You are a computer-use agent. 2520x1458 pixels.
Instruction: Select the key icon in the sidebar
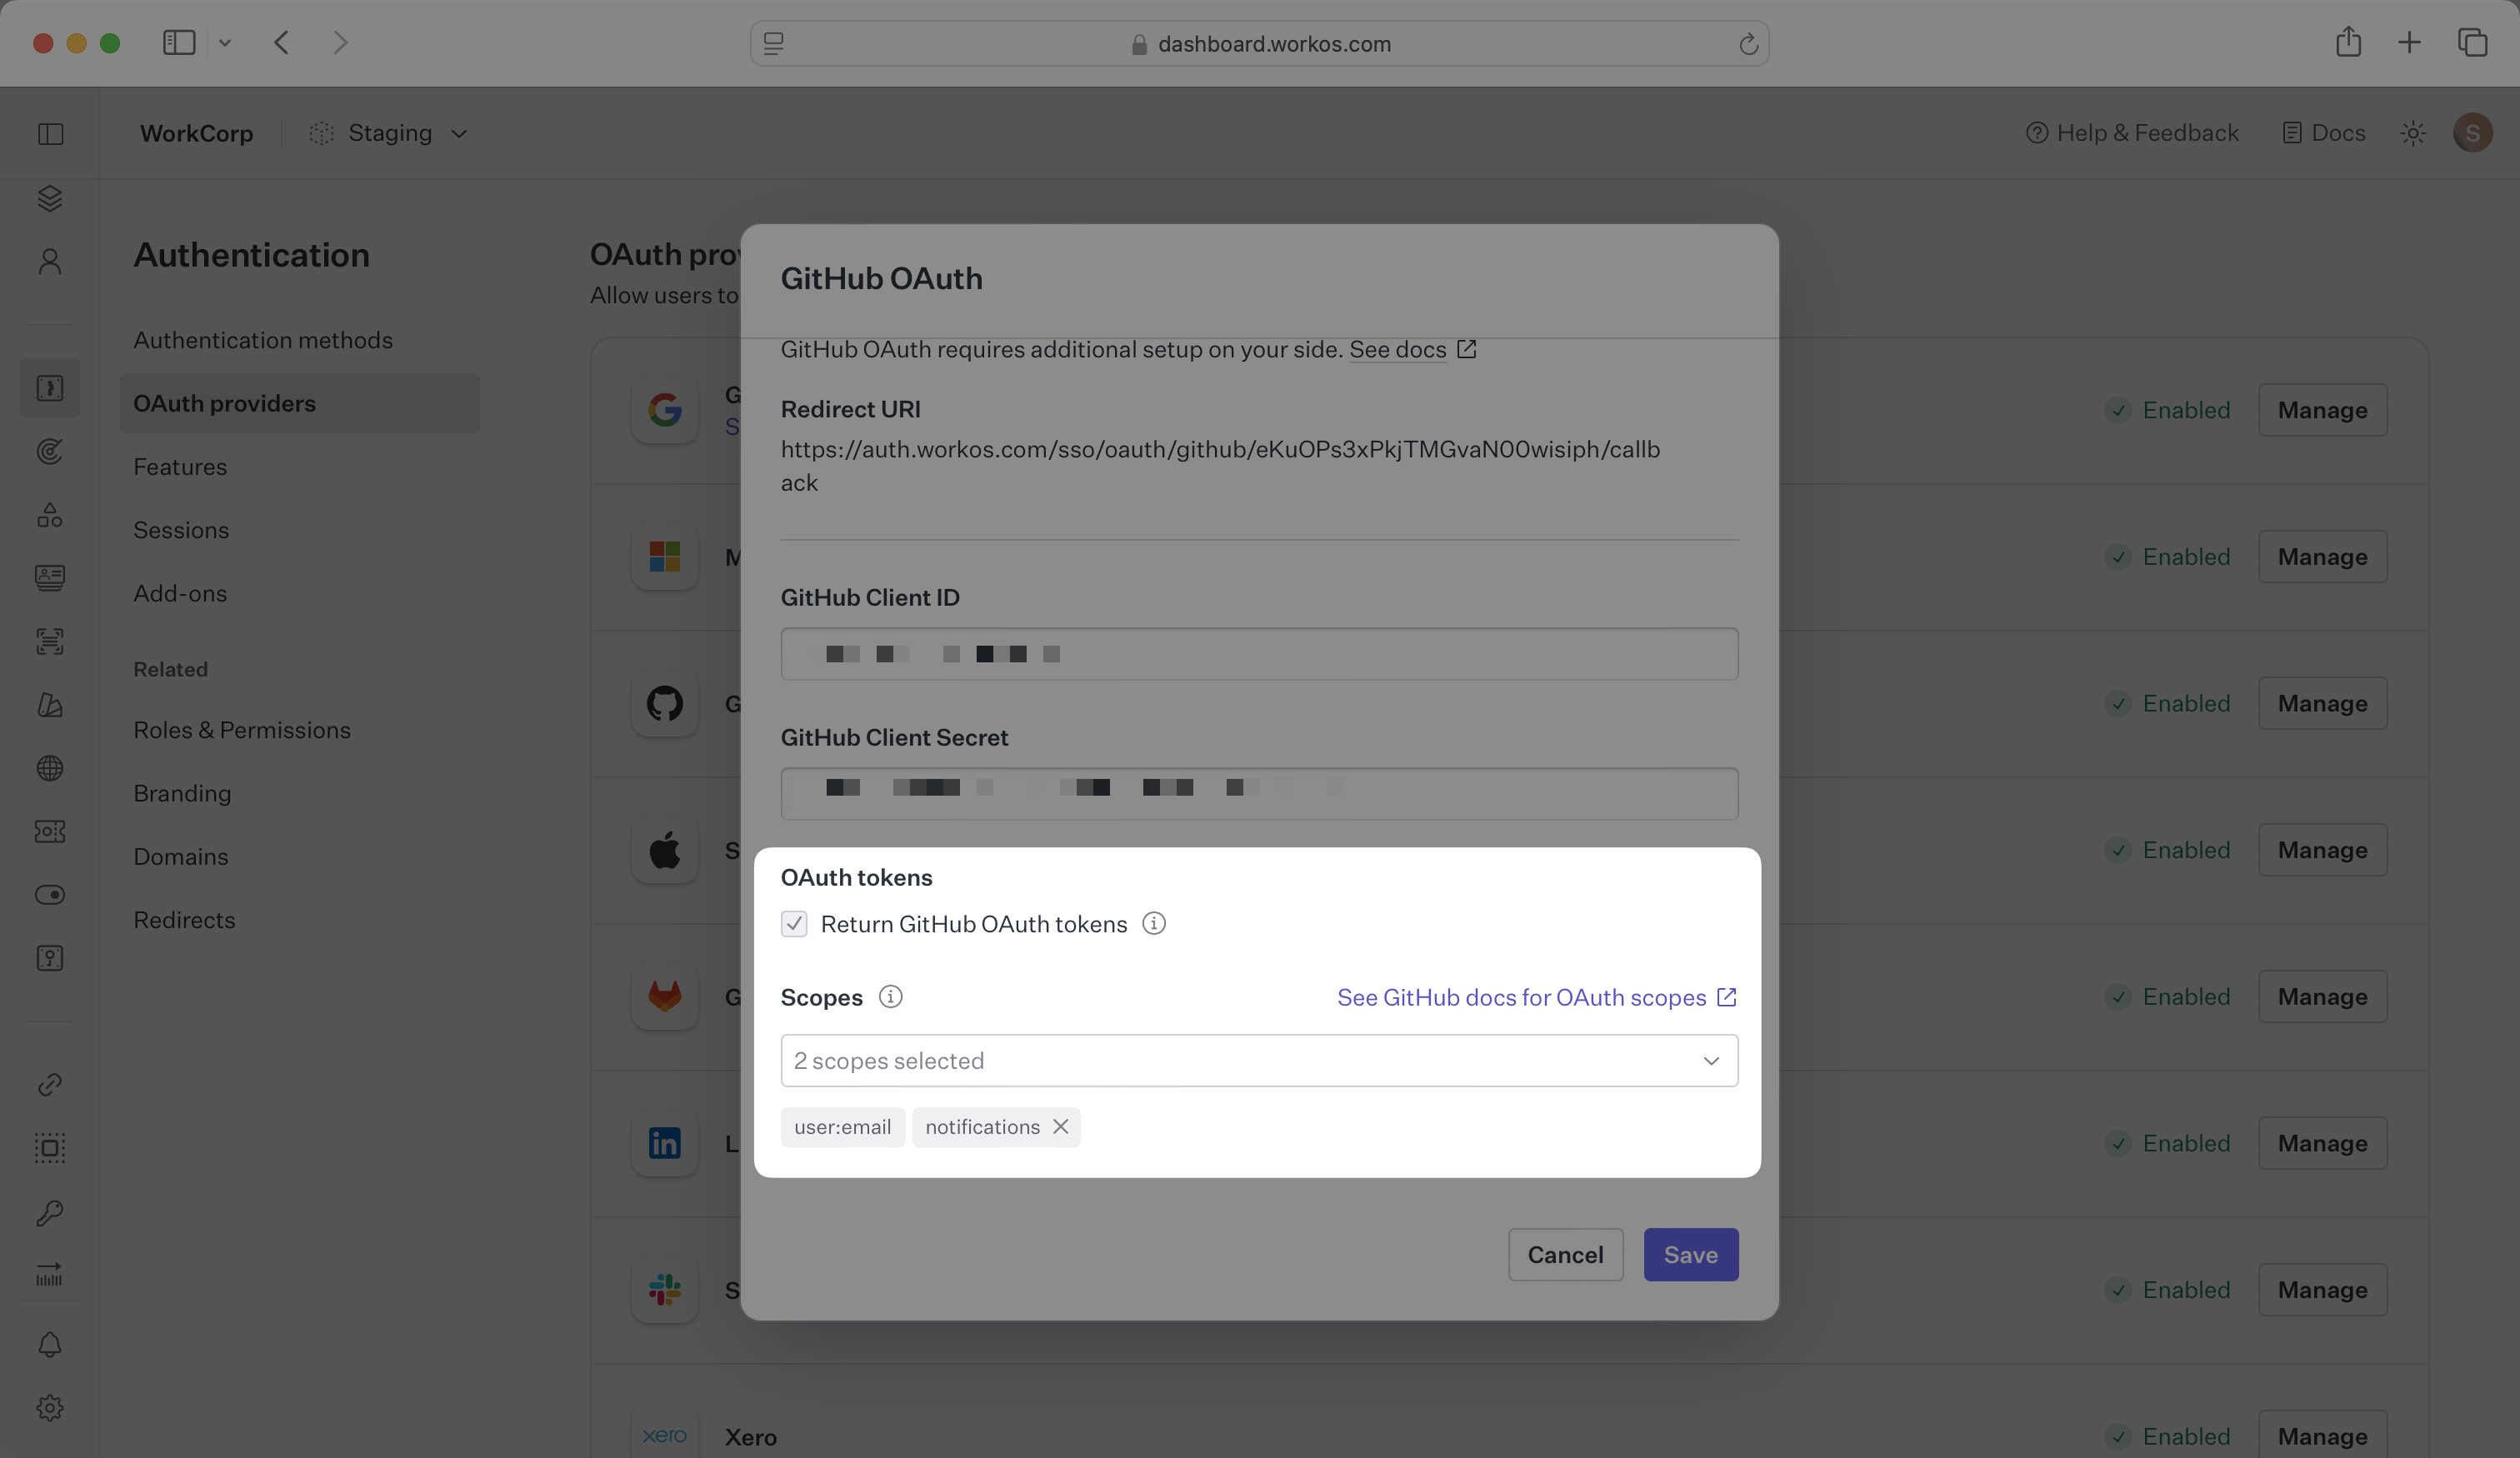click(50, 1212)
